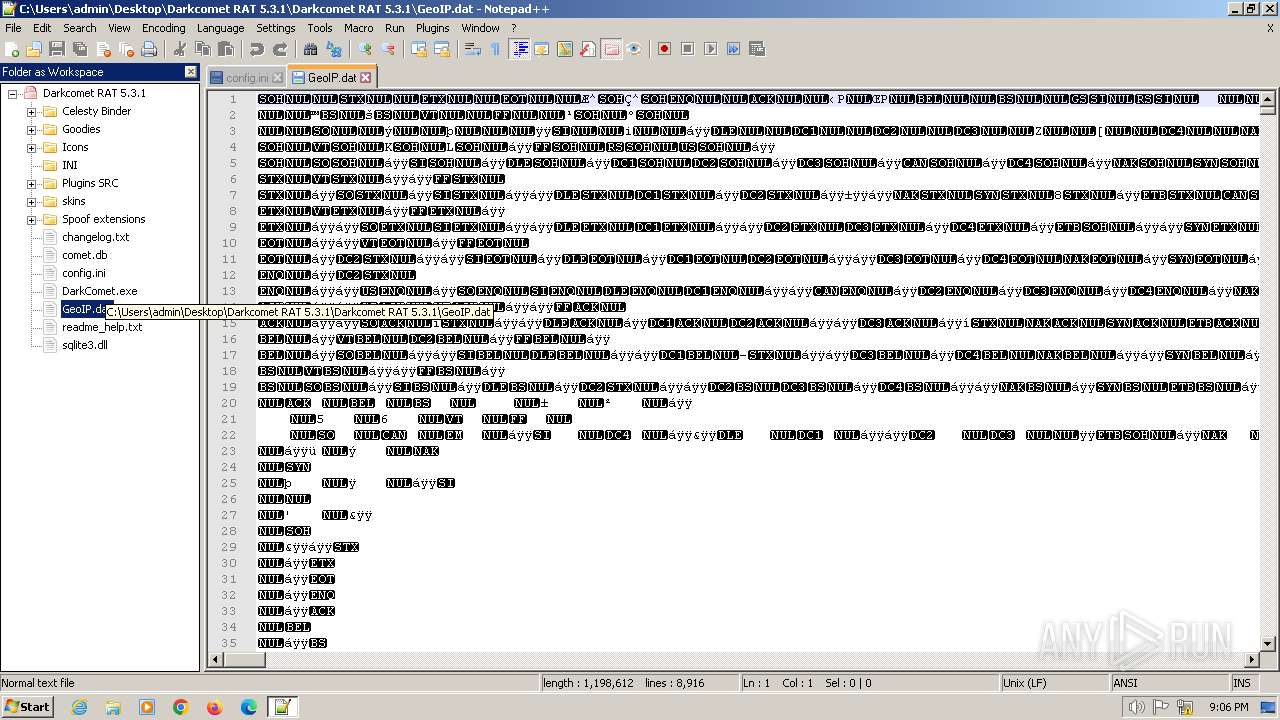Expand the Goodies folder
This screenshot has height=720, width=1280.
click(31, 129)
